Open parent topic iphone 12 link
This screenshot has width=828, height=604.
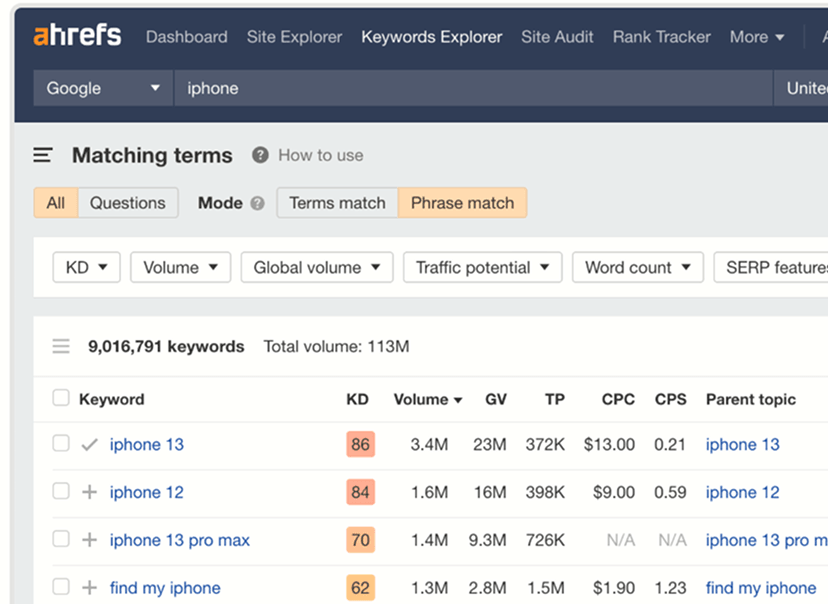742,492
